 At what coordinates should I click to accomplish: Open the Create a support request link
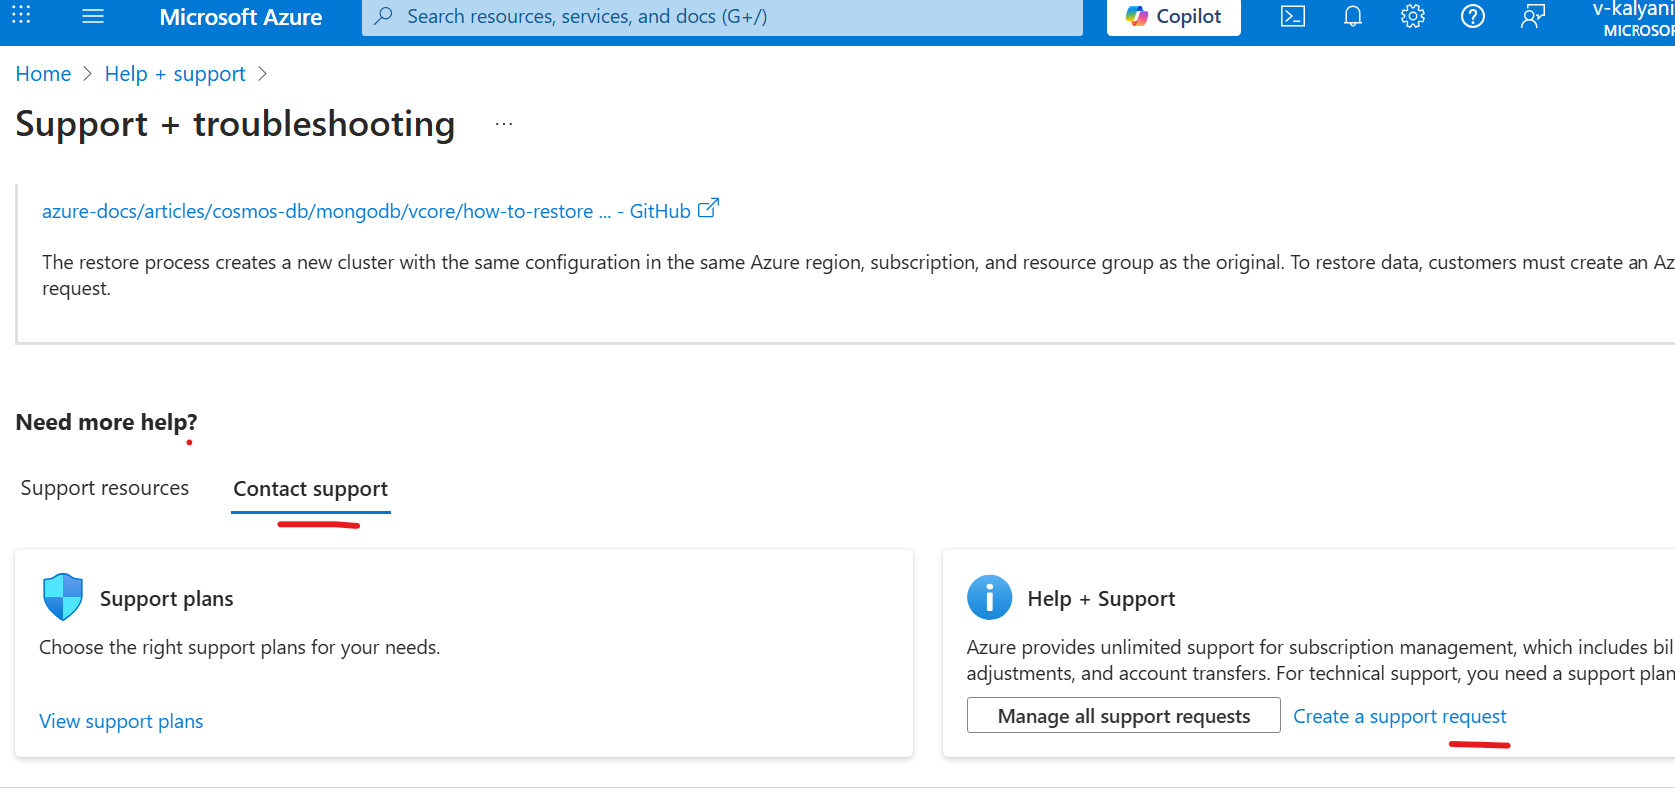[1399, 716]
